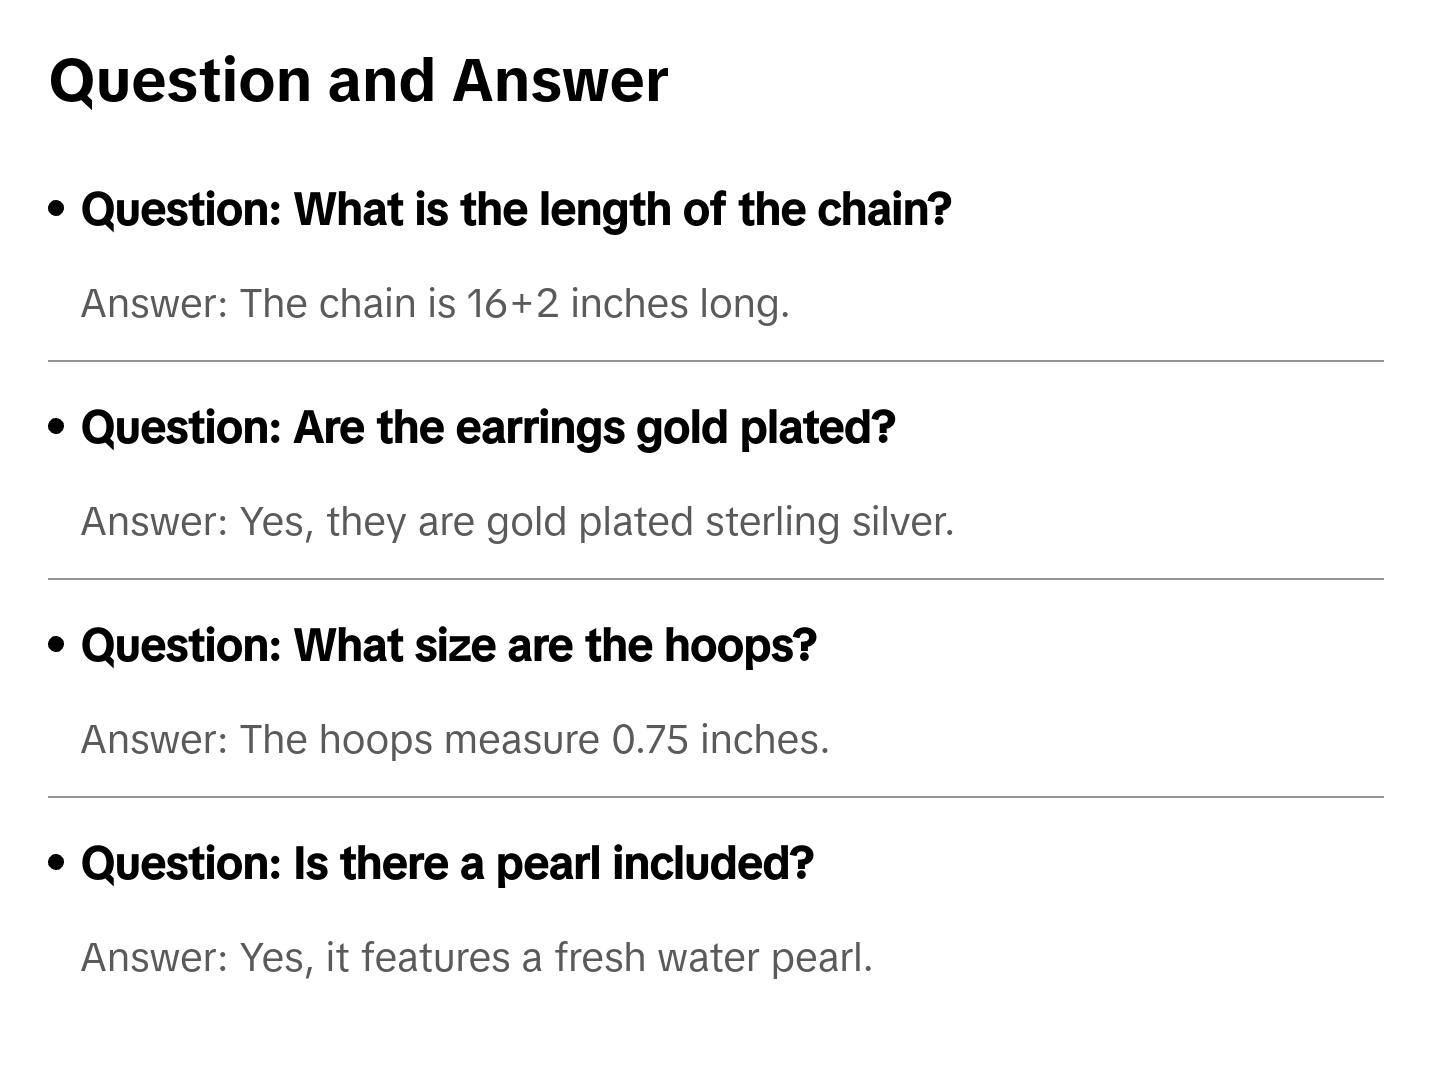The width and height of the screenshot is (1432, 1072).
Task: Click the separator beneath the hoops answer
Action: click(x=716, y=797)
